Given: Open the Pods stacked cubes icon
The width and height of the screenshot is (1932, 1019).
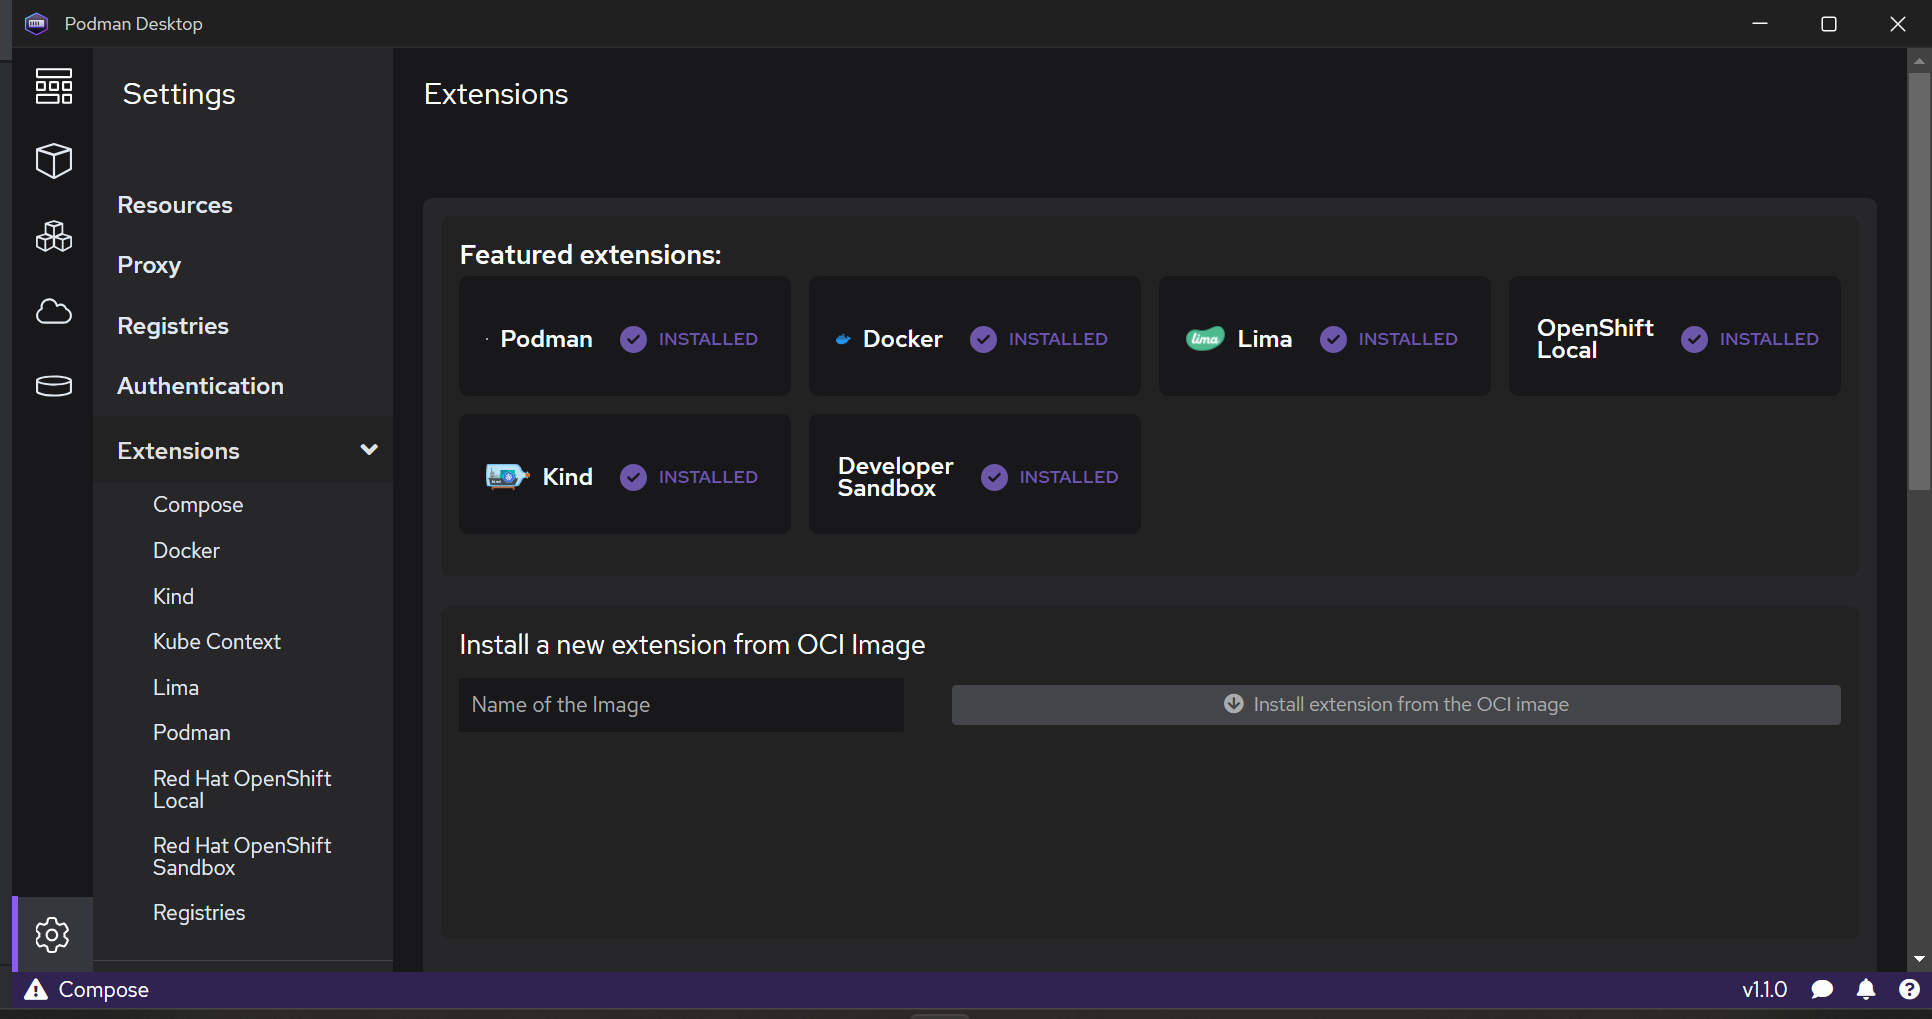Looking at the screenshot, I should (54, 236).
